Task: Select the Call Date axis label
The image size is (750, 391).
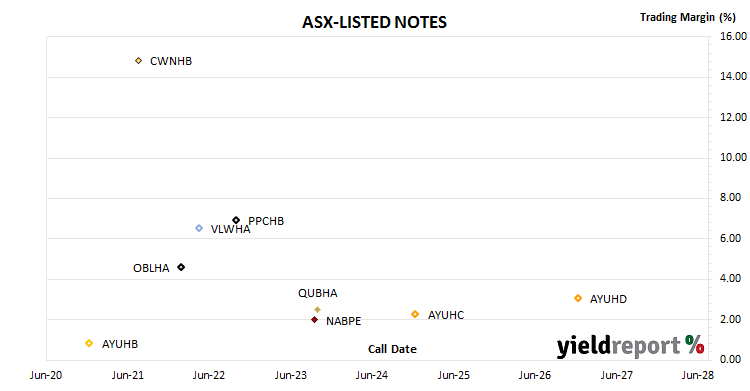Action: pyautogui.click(x=392, y=349)
